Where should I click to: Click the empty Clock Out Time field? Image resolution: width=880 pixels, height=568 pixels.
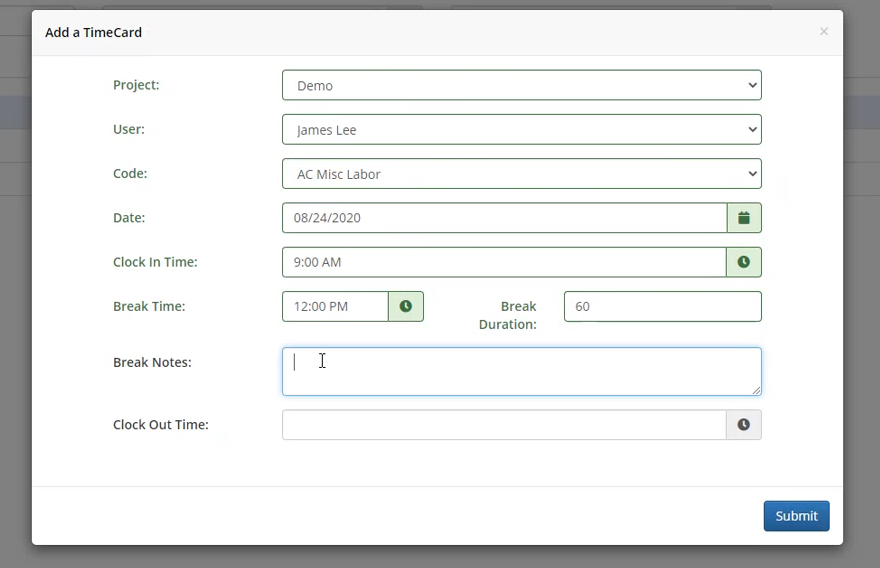[504, 425]
